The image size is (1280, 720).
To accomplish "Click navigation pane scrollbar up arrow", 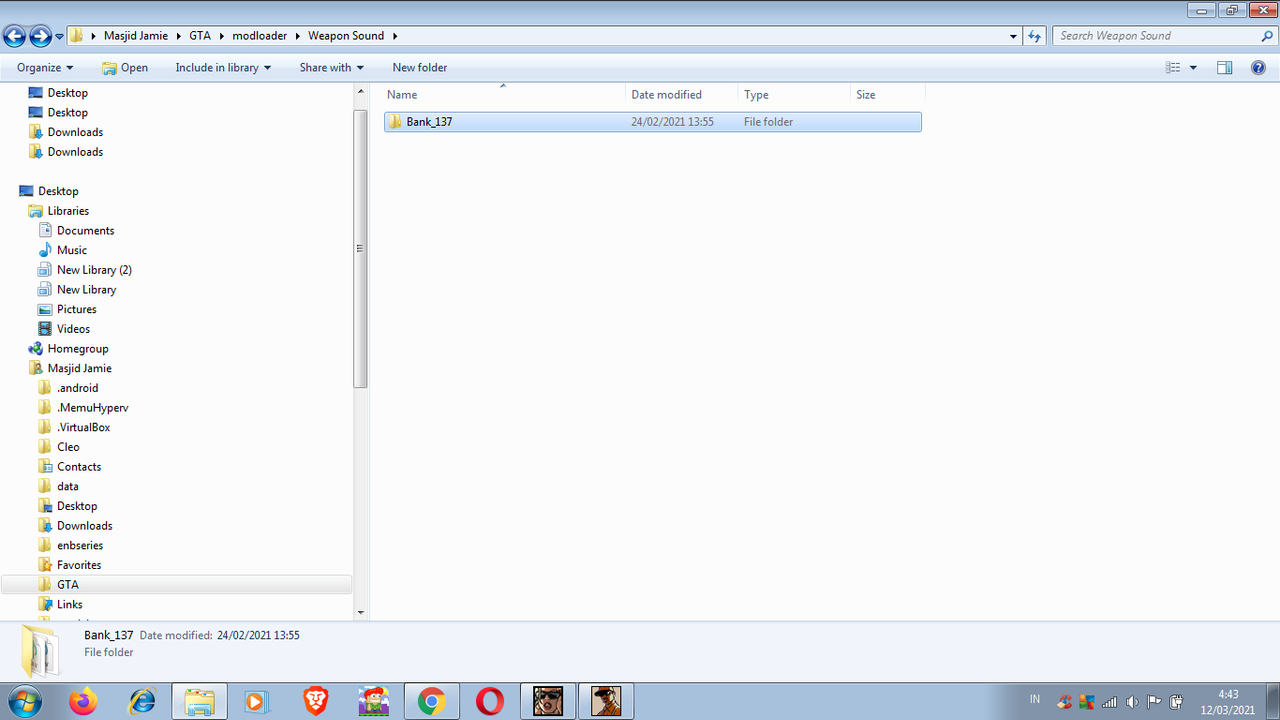I will [361, 91].
